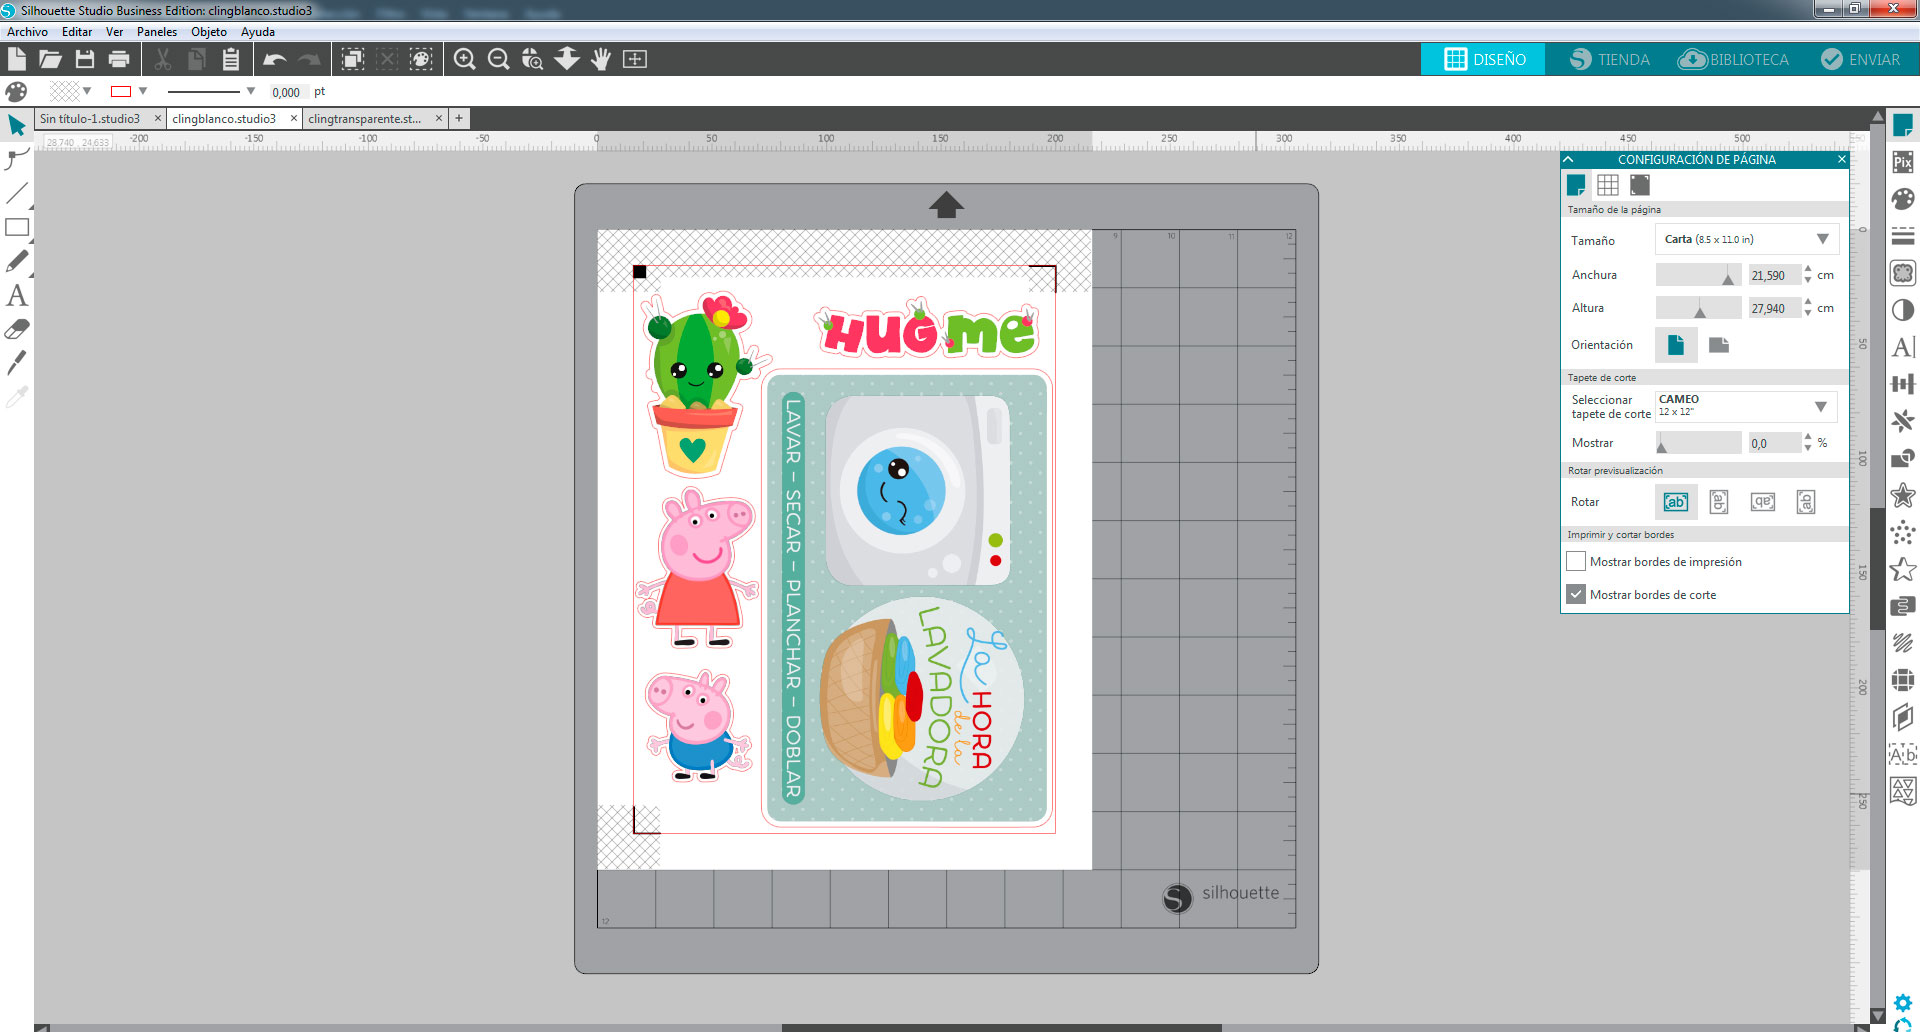Open the BIBLIOTECA library

tap(1733, 59)
